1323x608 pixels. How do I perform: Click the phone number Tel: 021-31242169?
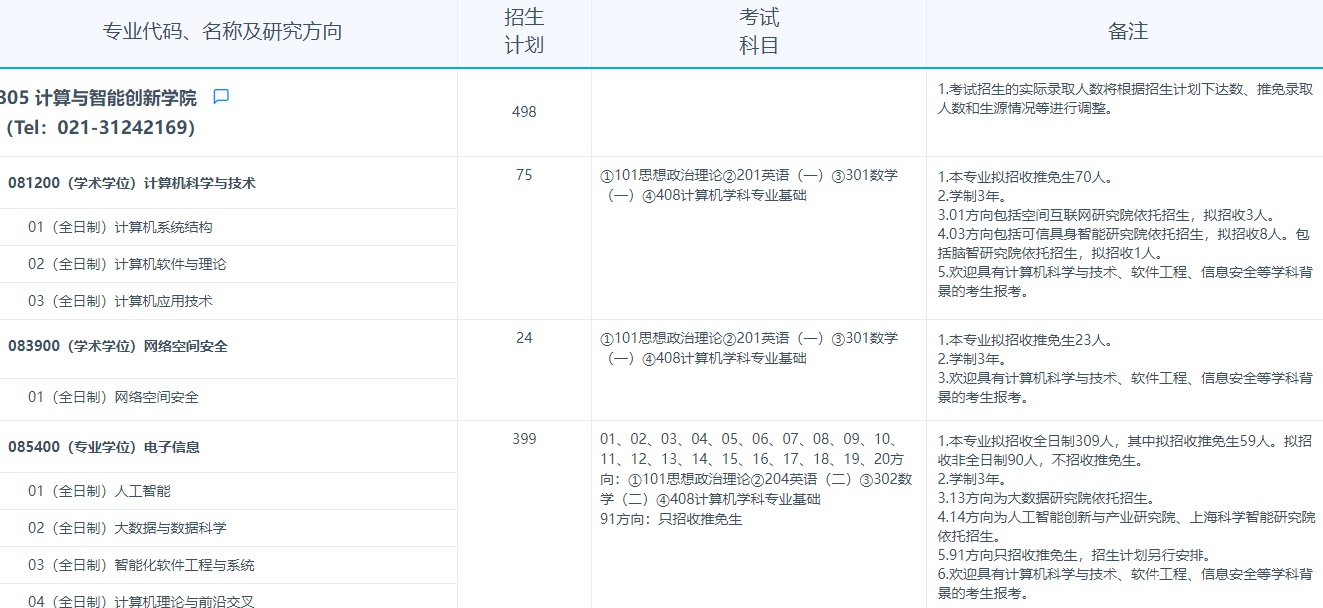coord(101,128)
